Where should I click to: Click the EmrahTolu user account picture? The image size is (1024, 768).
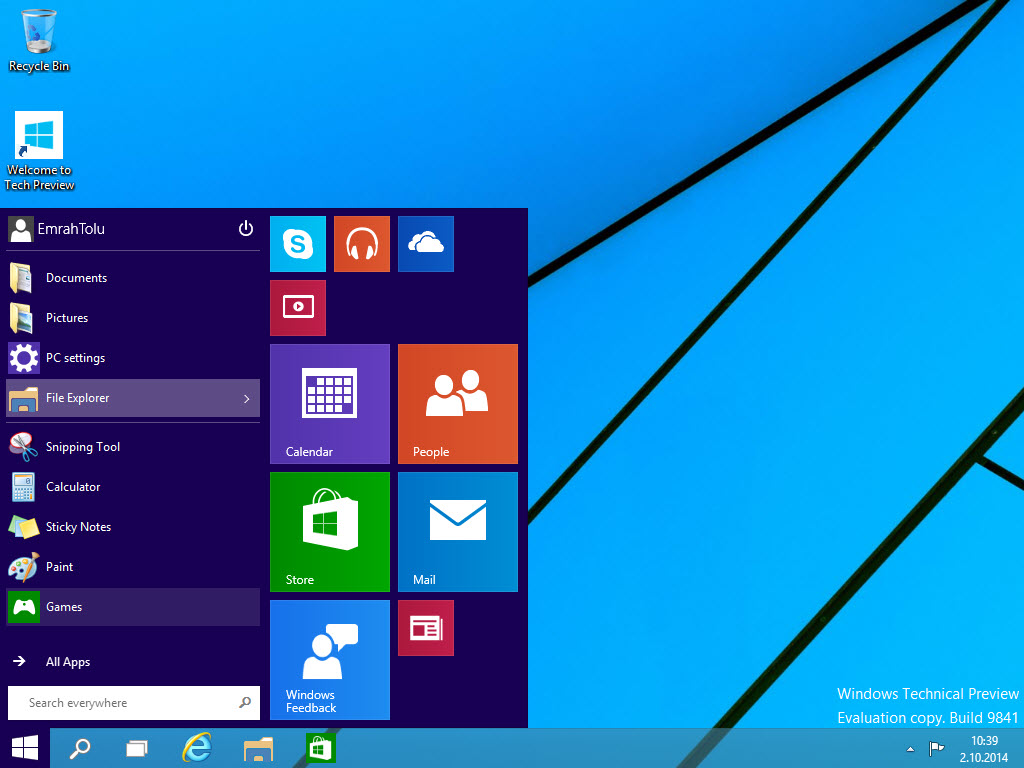(20, 229)
